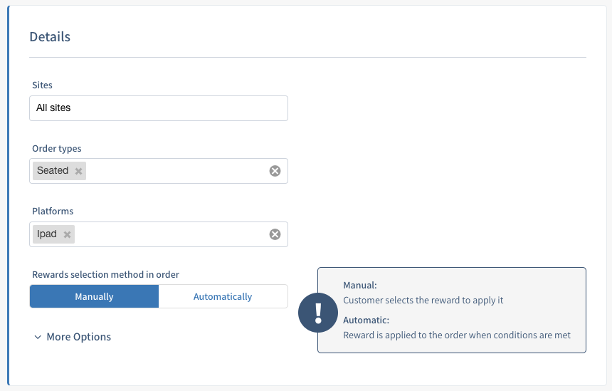This screenshot has height=391, width=612.
Task: Click the Ipad tag label
Action: [47, 234]
